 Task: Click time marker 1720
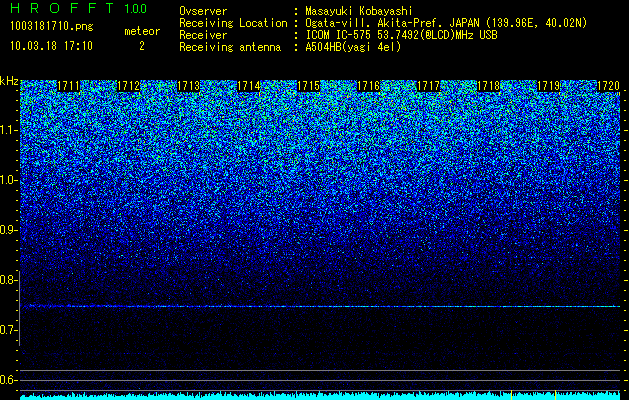click(x=609, y=86)
